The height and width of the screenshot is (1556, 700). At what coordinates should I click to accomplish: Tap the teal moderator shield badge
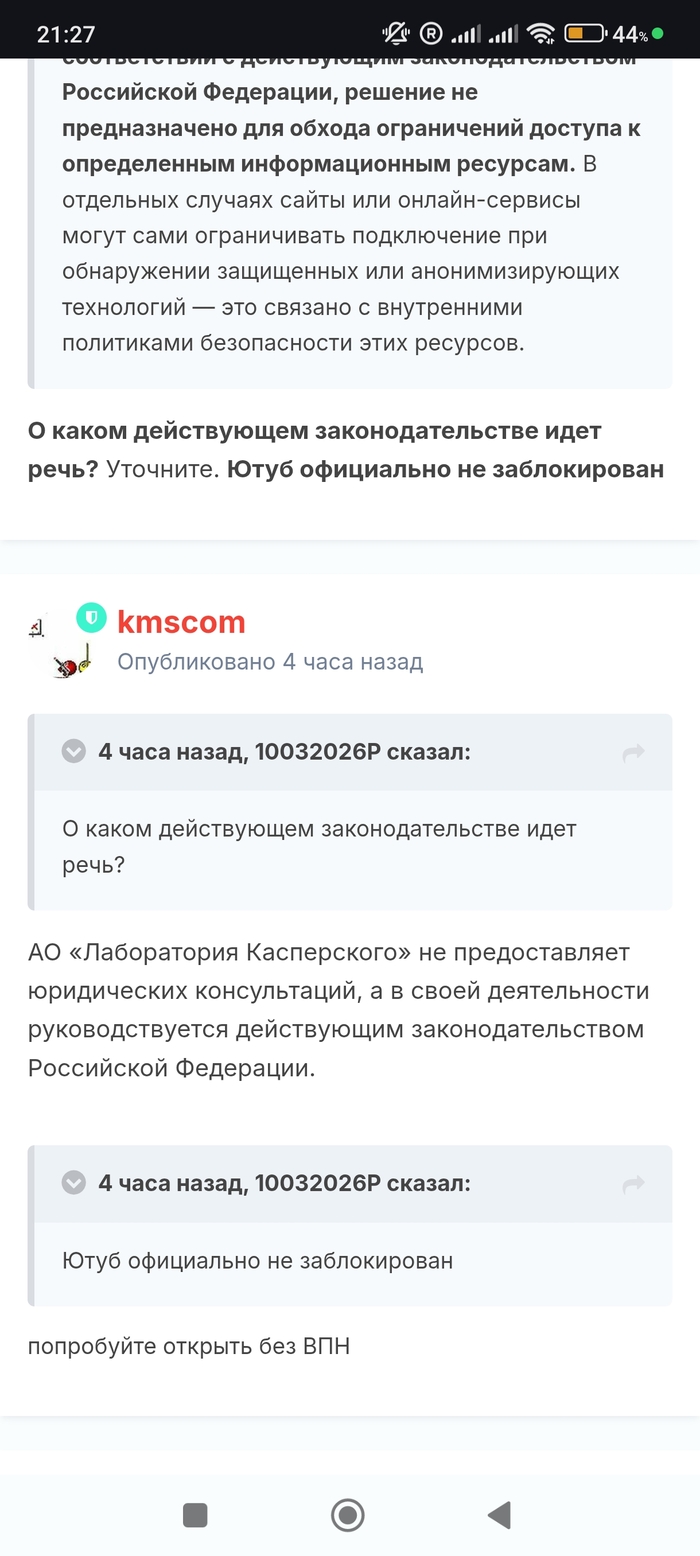91,618
